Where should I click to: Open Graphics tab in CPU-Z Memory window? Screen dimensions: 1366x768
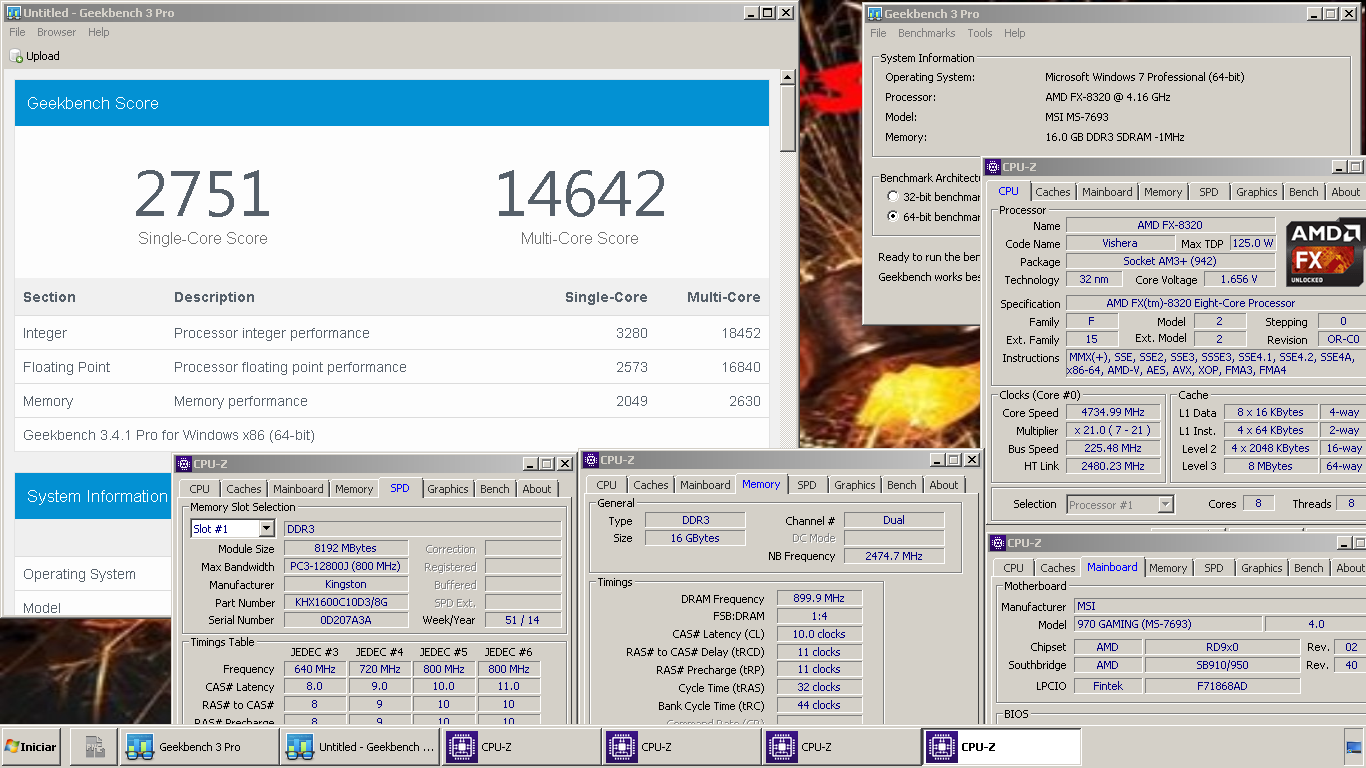[x=855, y=485]
